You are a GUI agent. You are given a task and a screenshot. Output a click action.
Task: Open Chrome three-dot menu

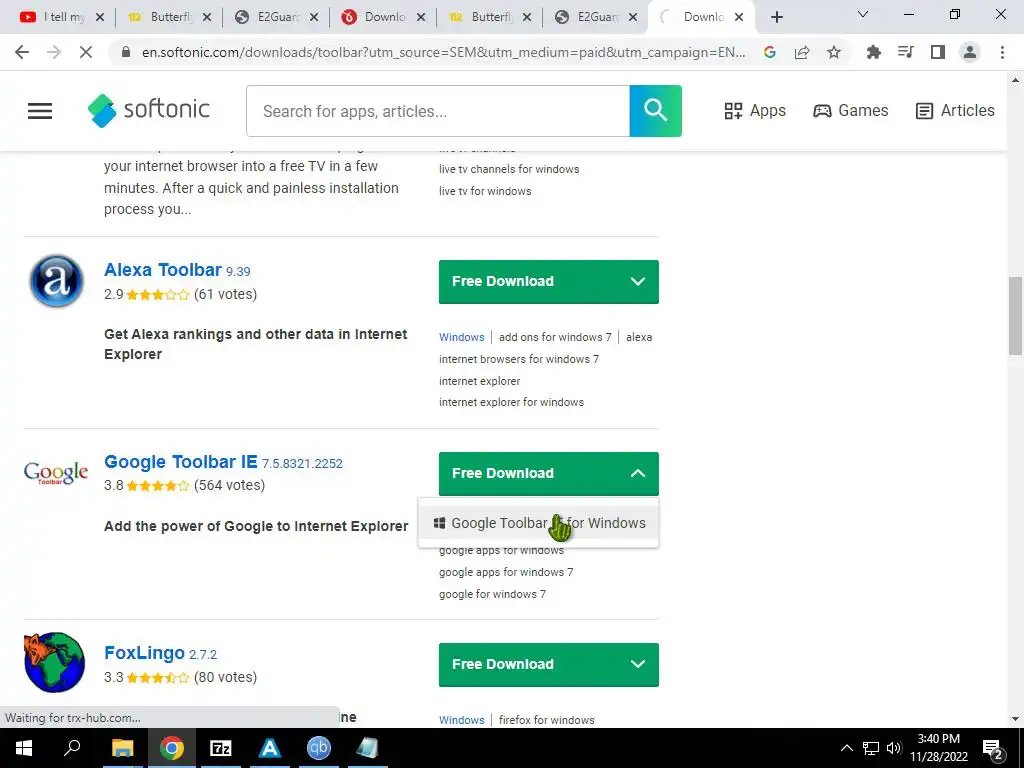click(1002, 52)
